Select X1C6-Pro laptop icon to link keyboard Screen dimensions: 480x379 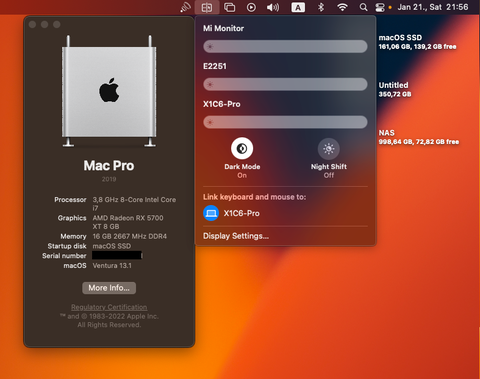click(x=211, y=213)
